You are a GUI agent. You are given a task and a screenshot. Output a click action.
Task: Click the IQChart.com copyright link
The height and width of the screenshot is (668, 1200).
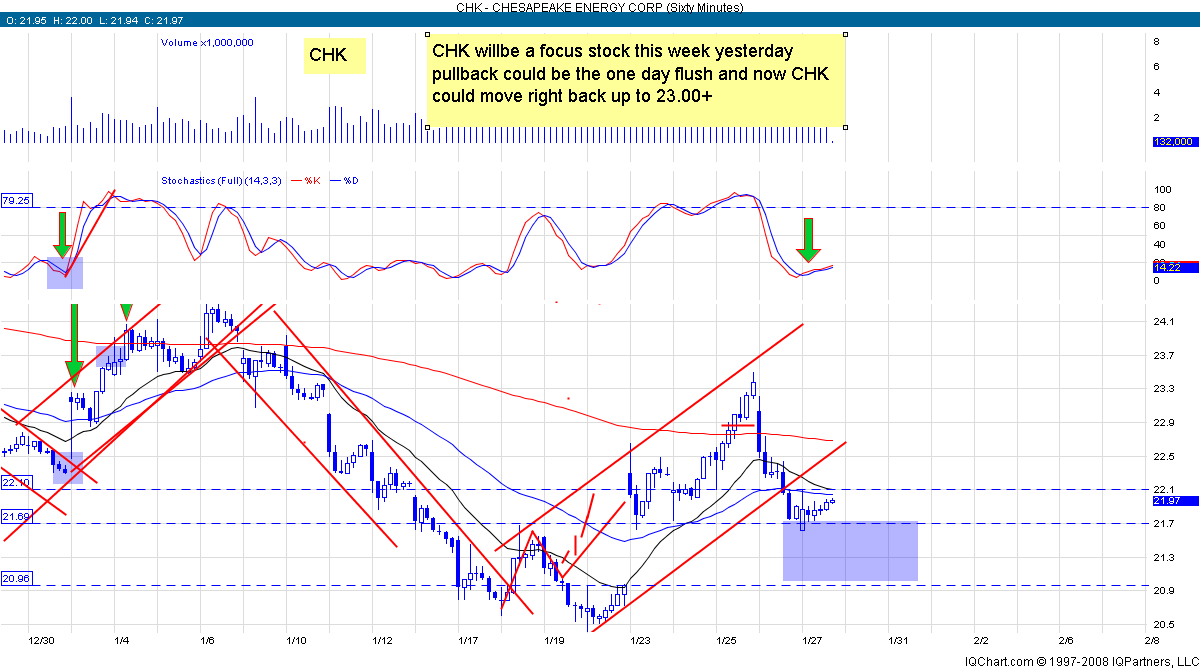[1080, 661]
